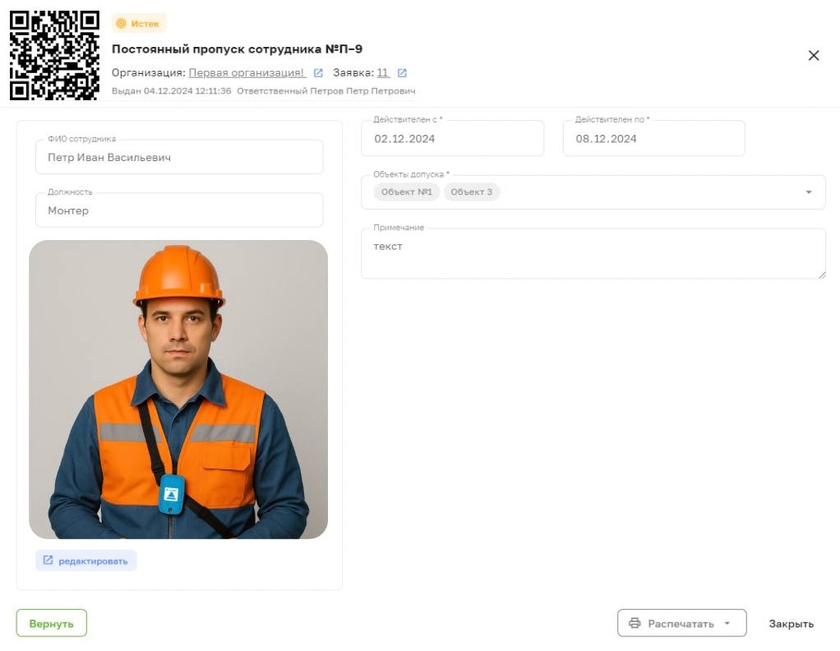The width and height of the screenshot is (840, 651).
Task: Expand the Объекты допуска dropdown arrow
Action: [808, 192]
